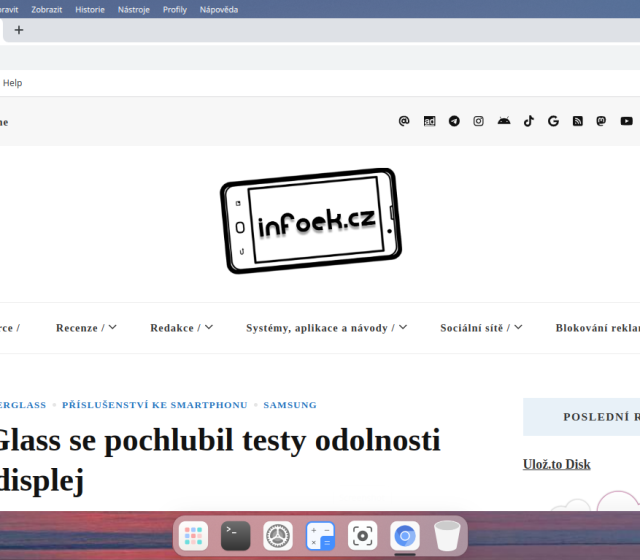
Task: Click the Instagram icon in header
Action: pyautogui.click(x=479, y=121)
